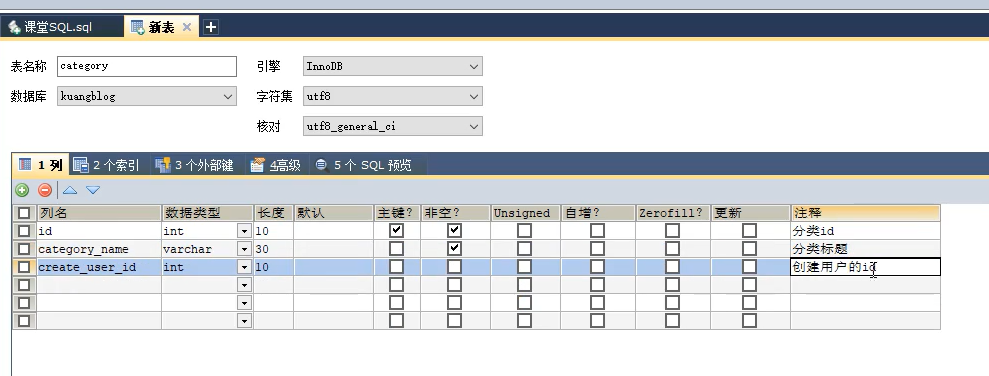The image size is (989, 376).
Task: Uncheck 非空 for category_name row
Action: (x=454, y=249)
